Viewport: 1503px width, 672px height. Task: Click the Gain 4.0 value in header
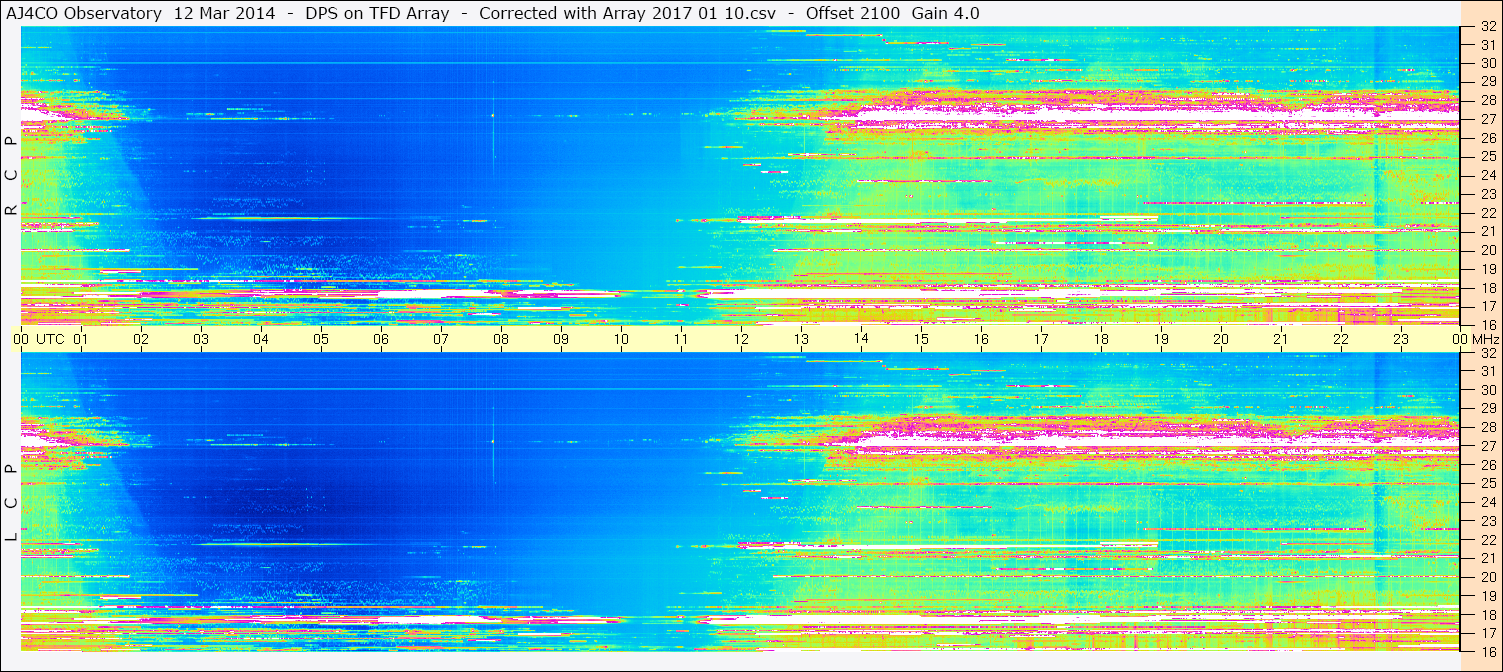click(x=946, y=13)
